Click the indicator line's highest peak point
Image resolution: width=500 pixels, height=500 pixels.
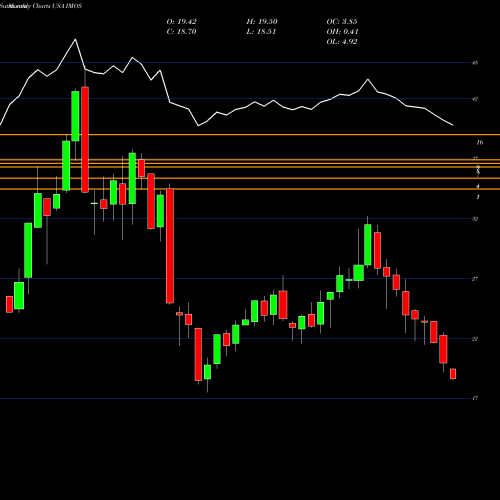coord(75,39)
